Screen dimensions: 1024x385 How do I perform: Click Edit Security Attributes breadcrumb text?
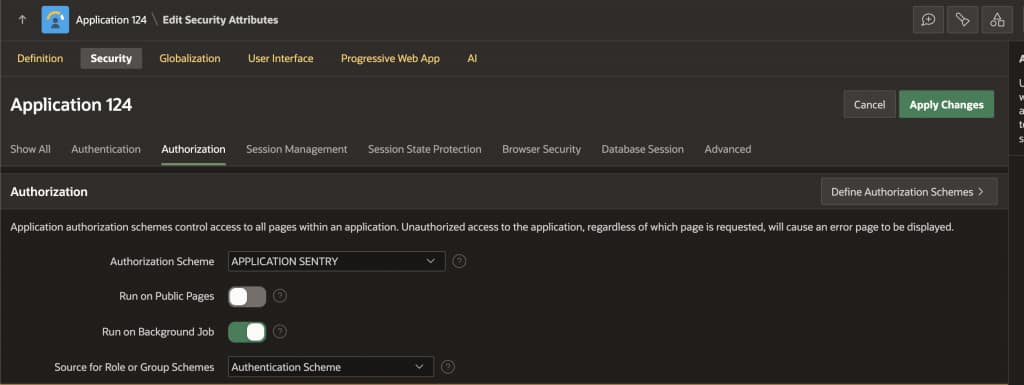point(220,20)
